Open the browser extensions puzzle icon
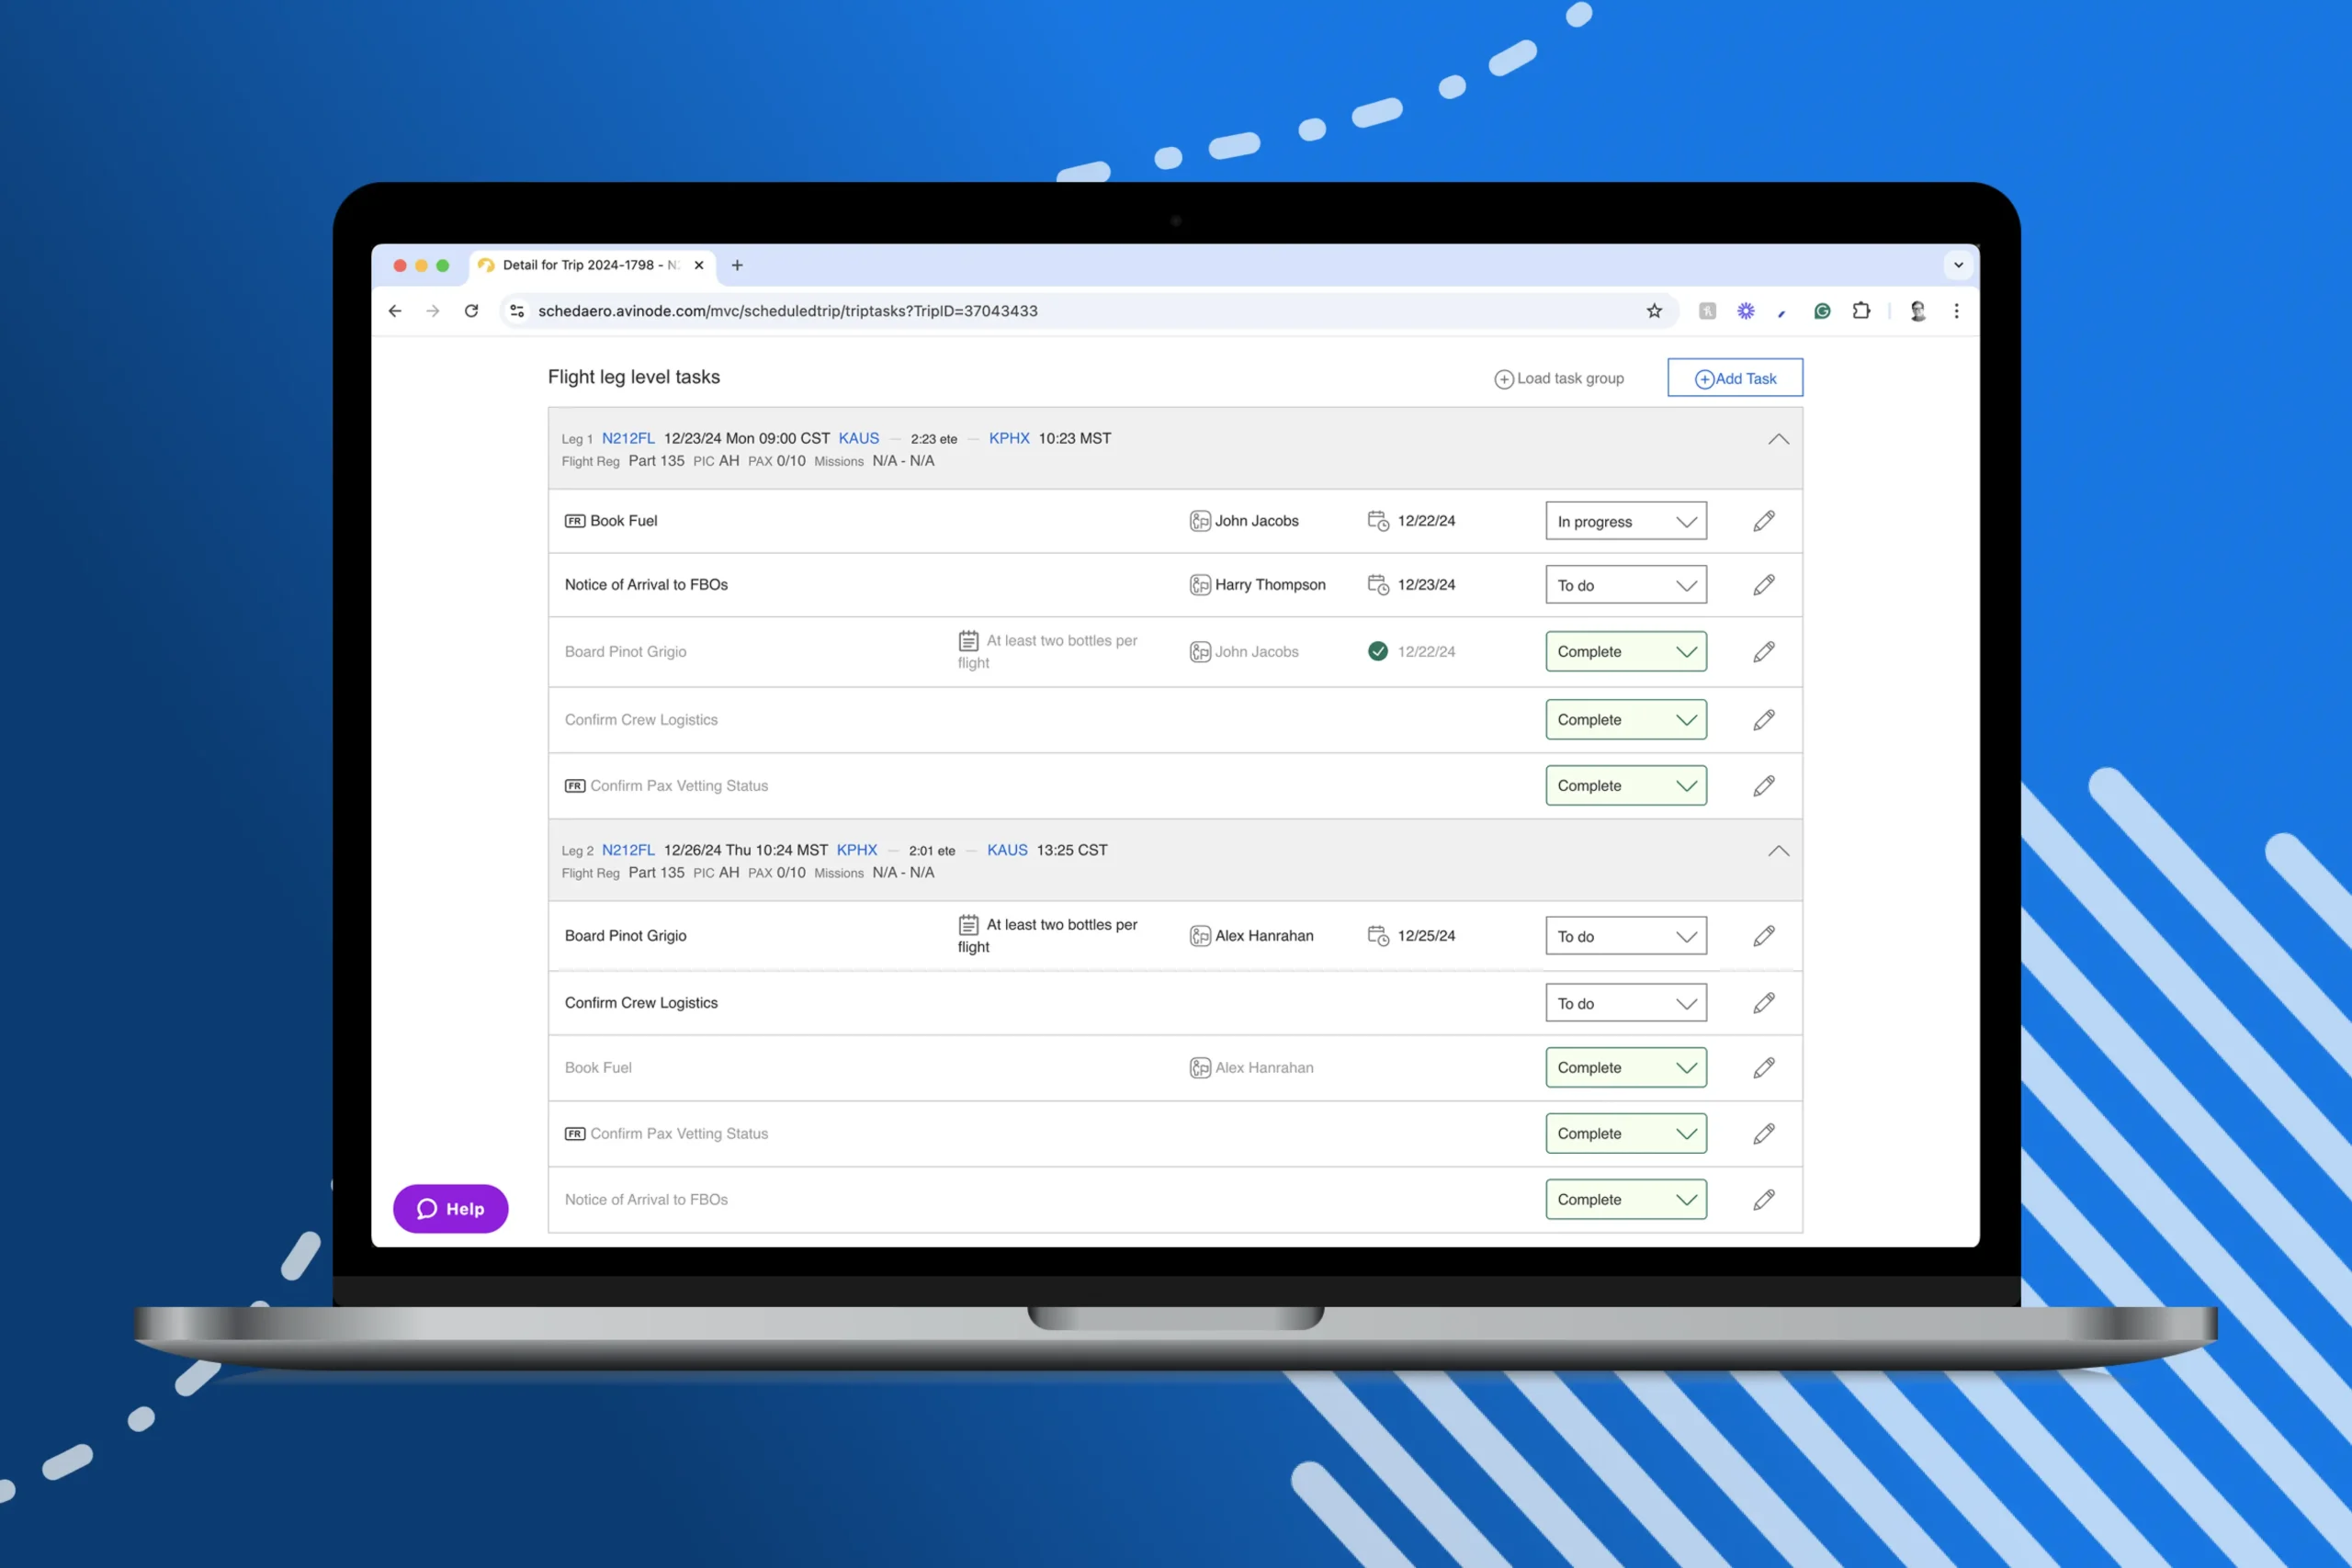The width and height of the screenshot is (2352, 1568). 1861,311
